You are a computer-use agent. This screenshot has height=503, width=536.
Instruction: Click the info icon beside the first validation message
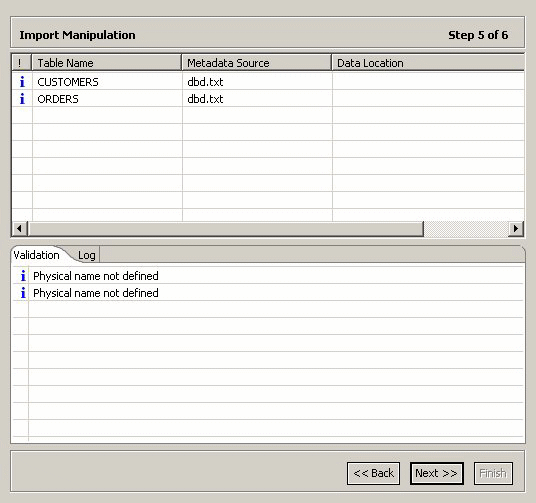[23, 276]
